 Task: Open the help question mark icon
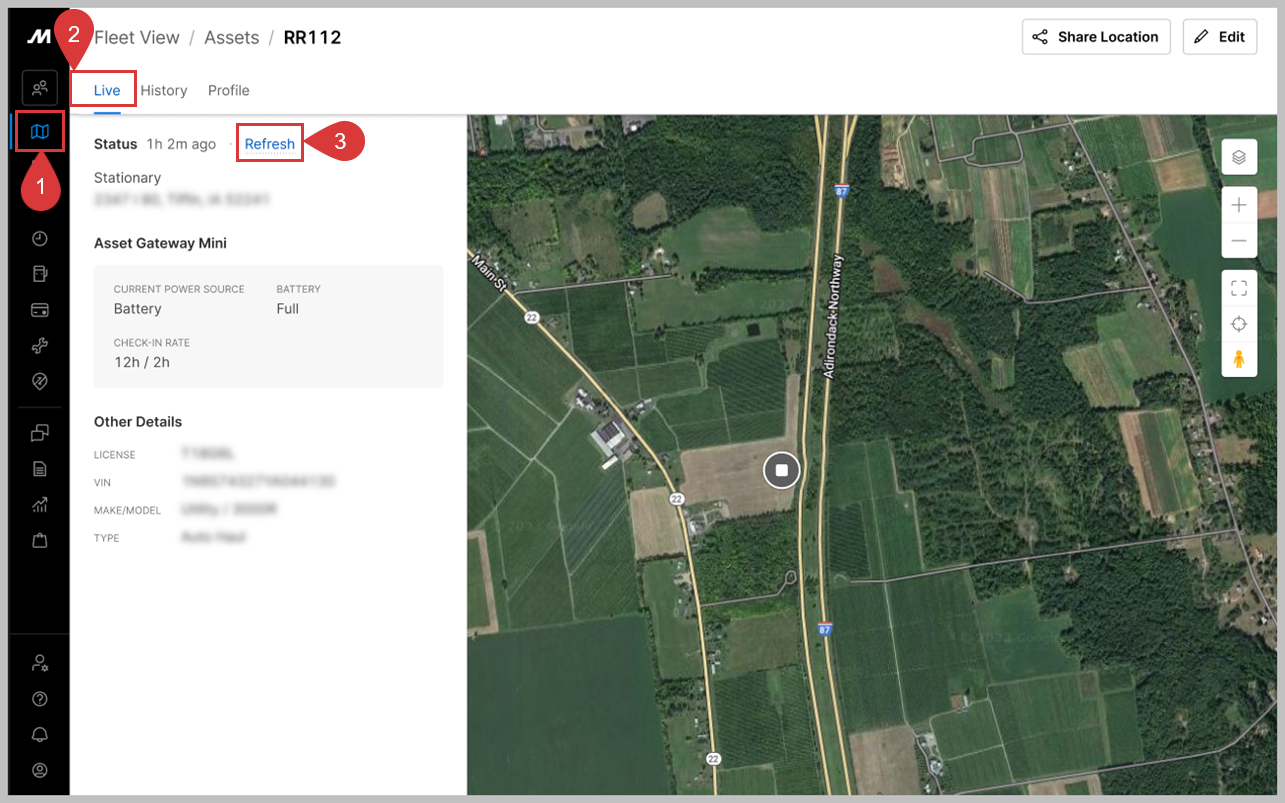40,699
